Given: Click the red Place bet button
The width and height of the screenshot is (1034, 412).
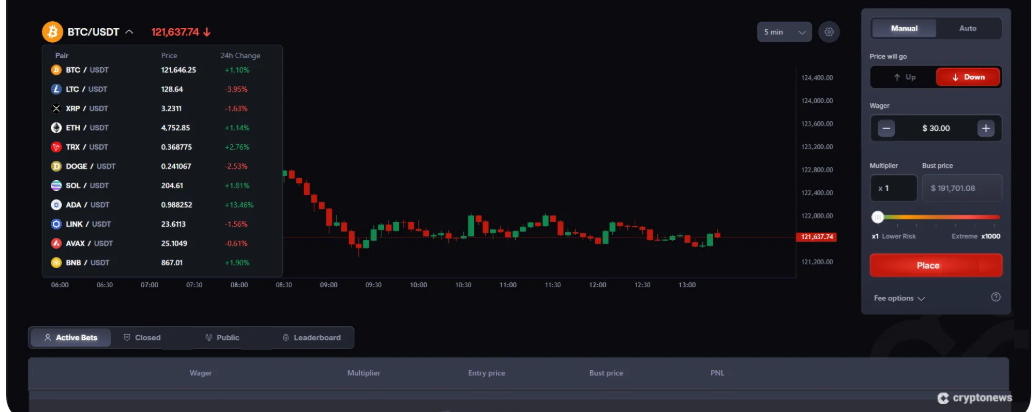Looking at the screenshot, I should (x=936, y=266).
